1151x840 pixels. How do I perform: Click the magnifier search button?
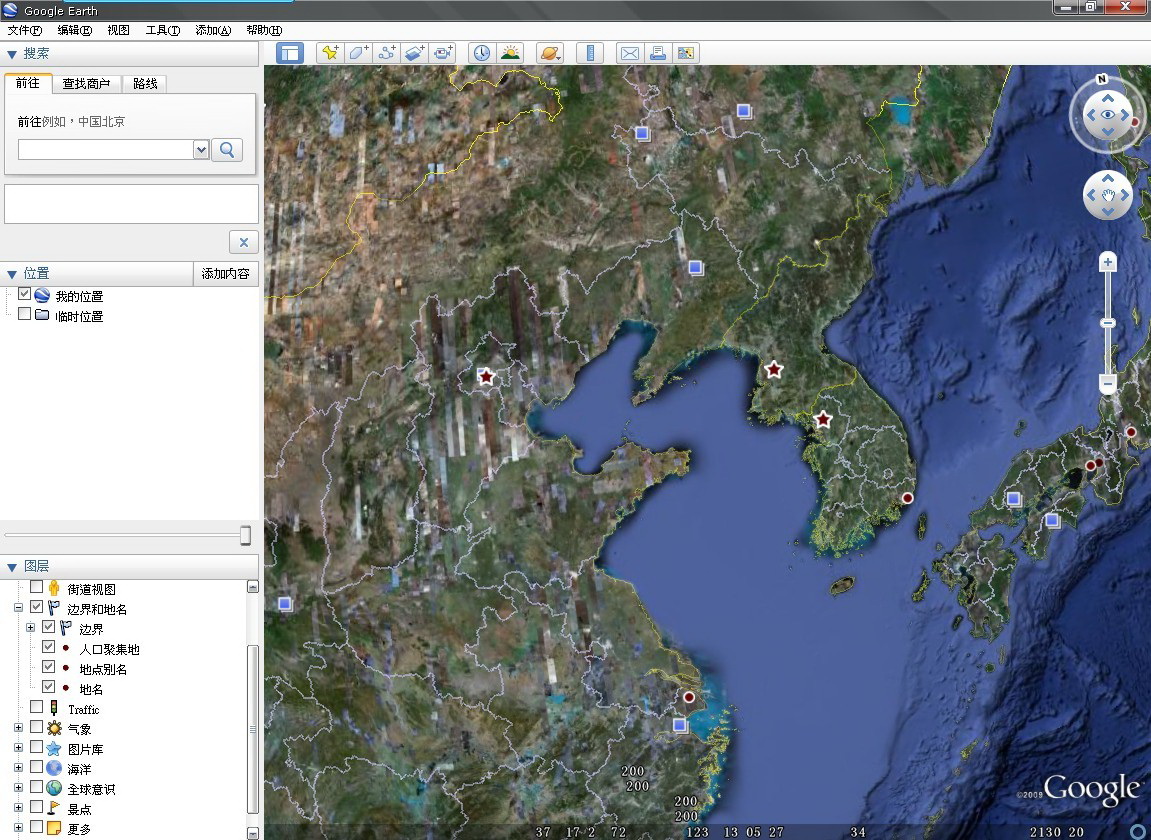coord(227,149)
